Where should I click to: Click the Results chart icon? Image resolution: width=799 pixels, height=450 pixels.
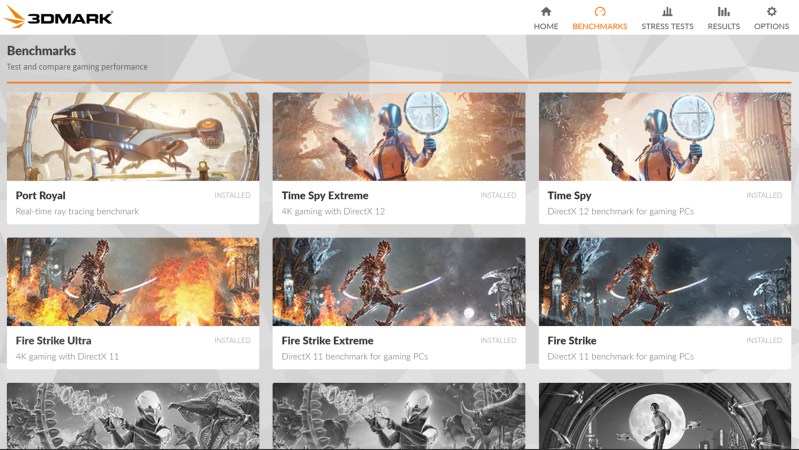[723, 12]
